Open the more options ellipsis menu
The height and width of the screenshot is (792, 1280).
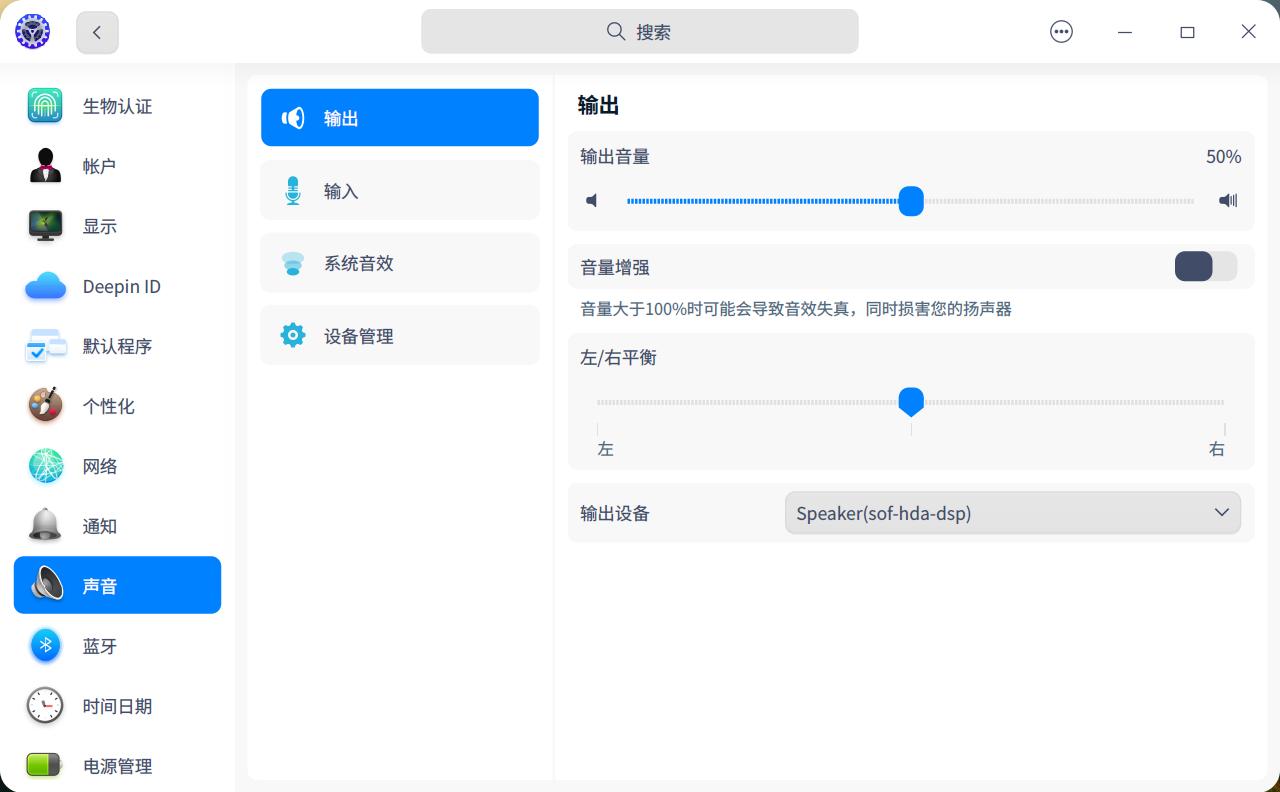click(x=1061, y=31)
